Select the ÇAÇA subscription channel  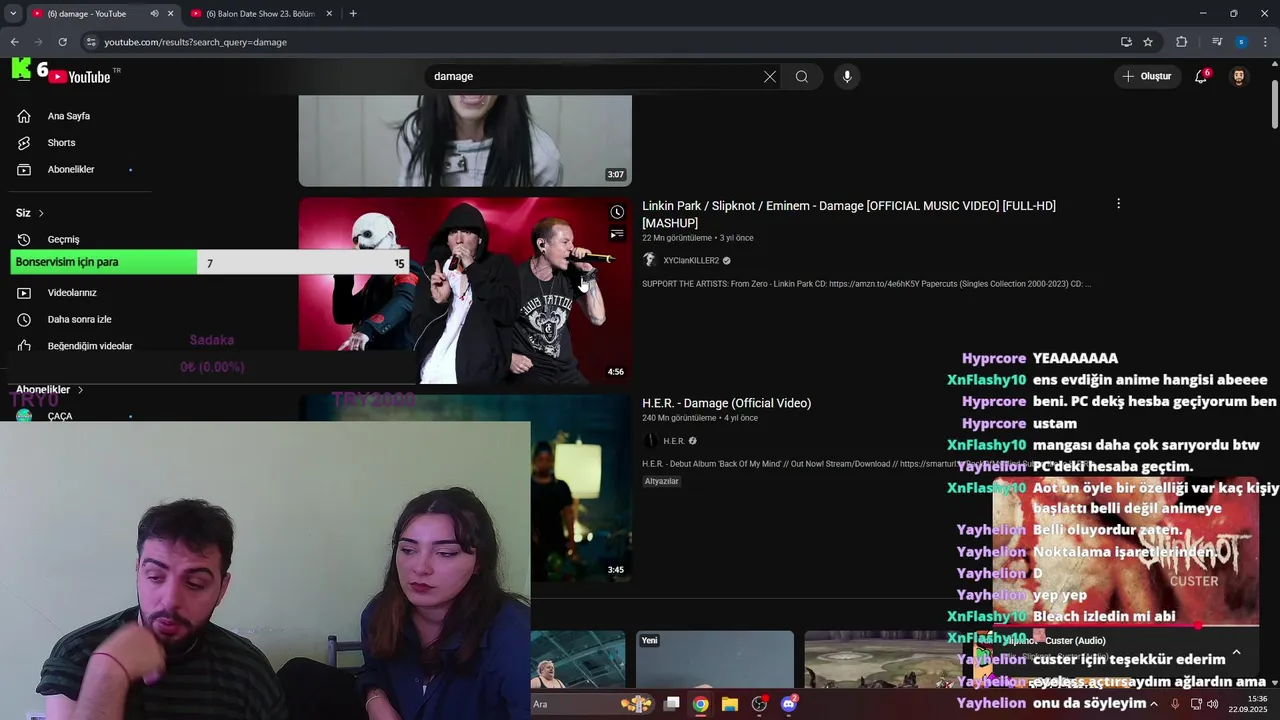pos(60,416)
